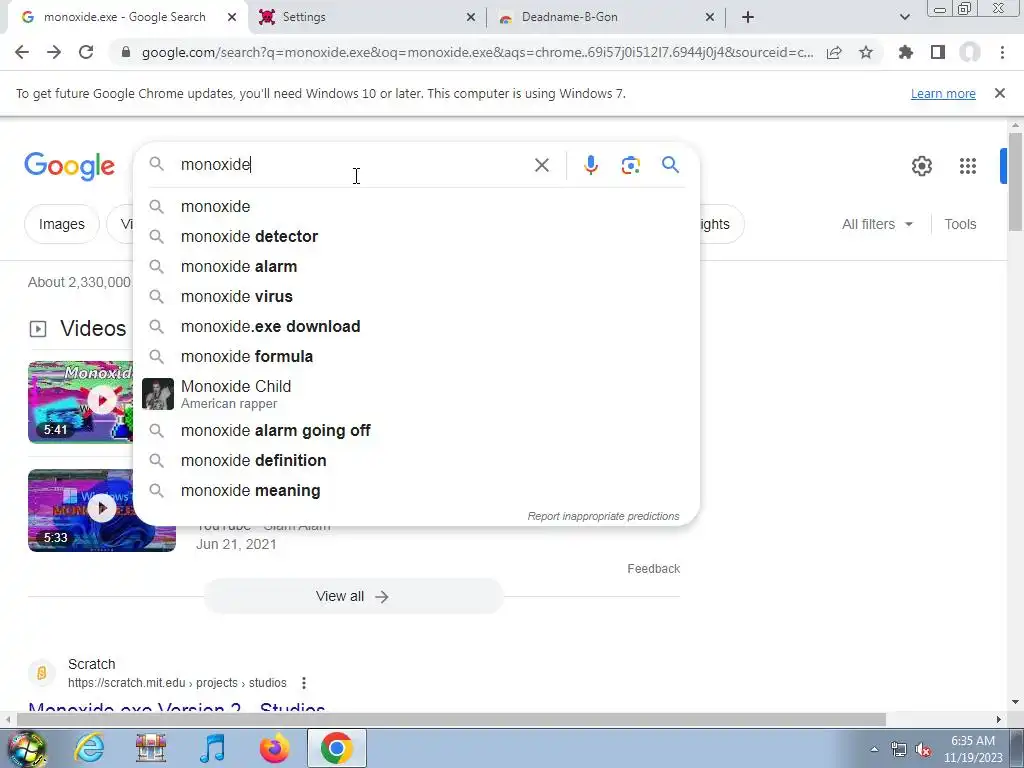The height and width of the screenshot is (768, 1024).
Task: Open the taskbar media library icon
Action: click(x=150, y=748)
